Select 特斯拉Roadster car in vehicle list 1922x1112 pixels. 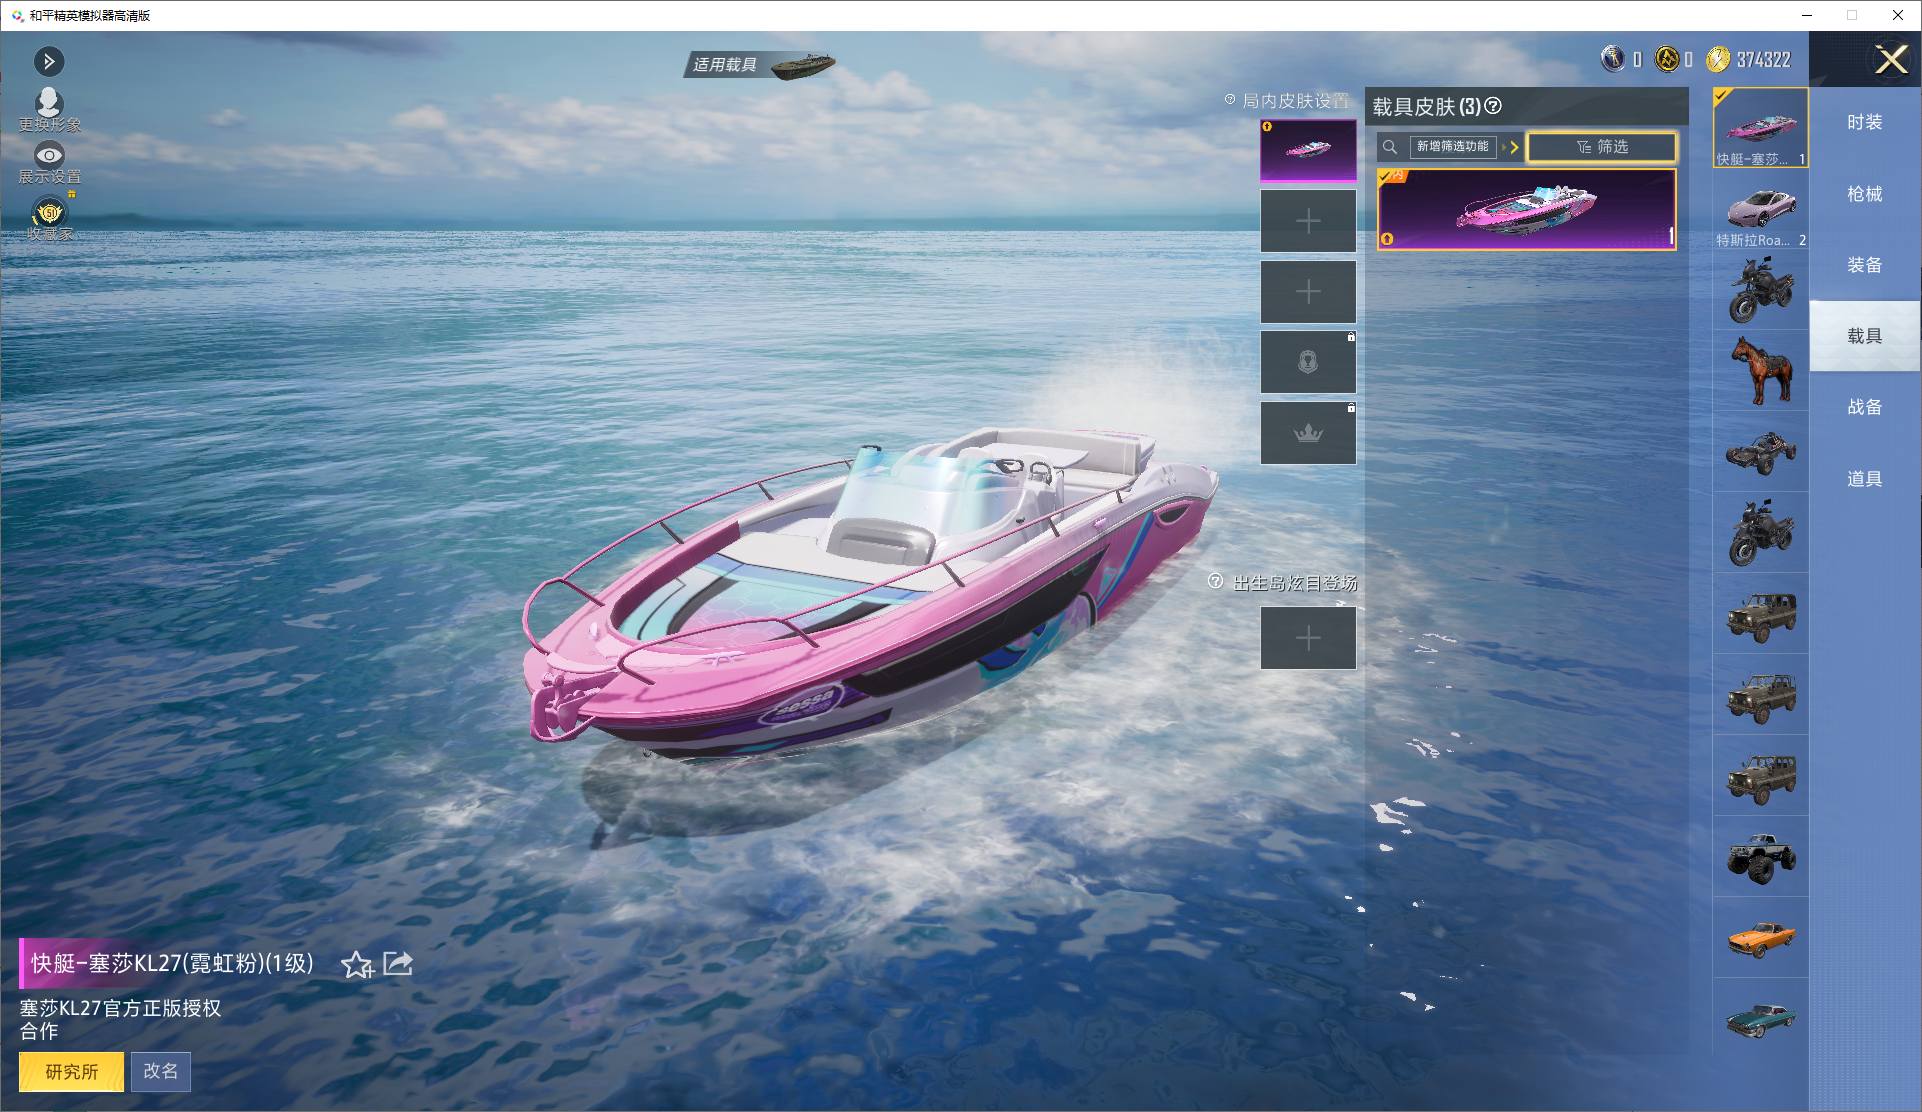pos(1760,209)
